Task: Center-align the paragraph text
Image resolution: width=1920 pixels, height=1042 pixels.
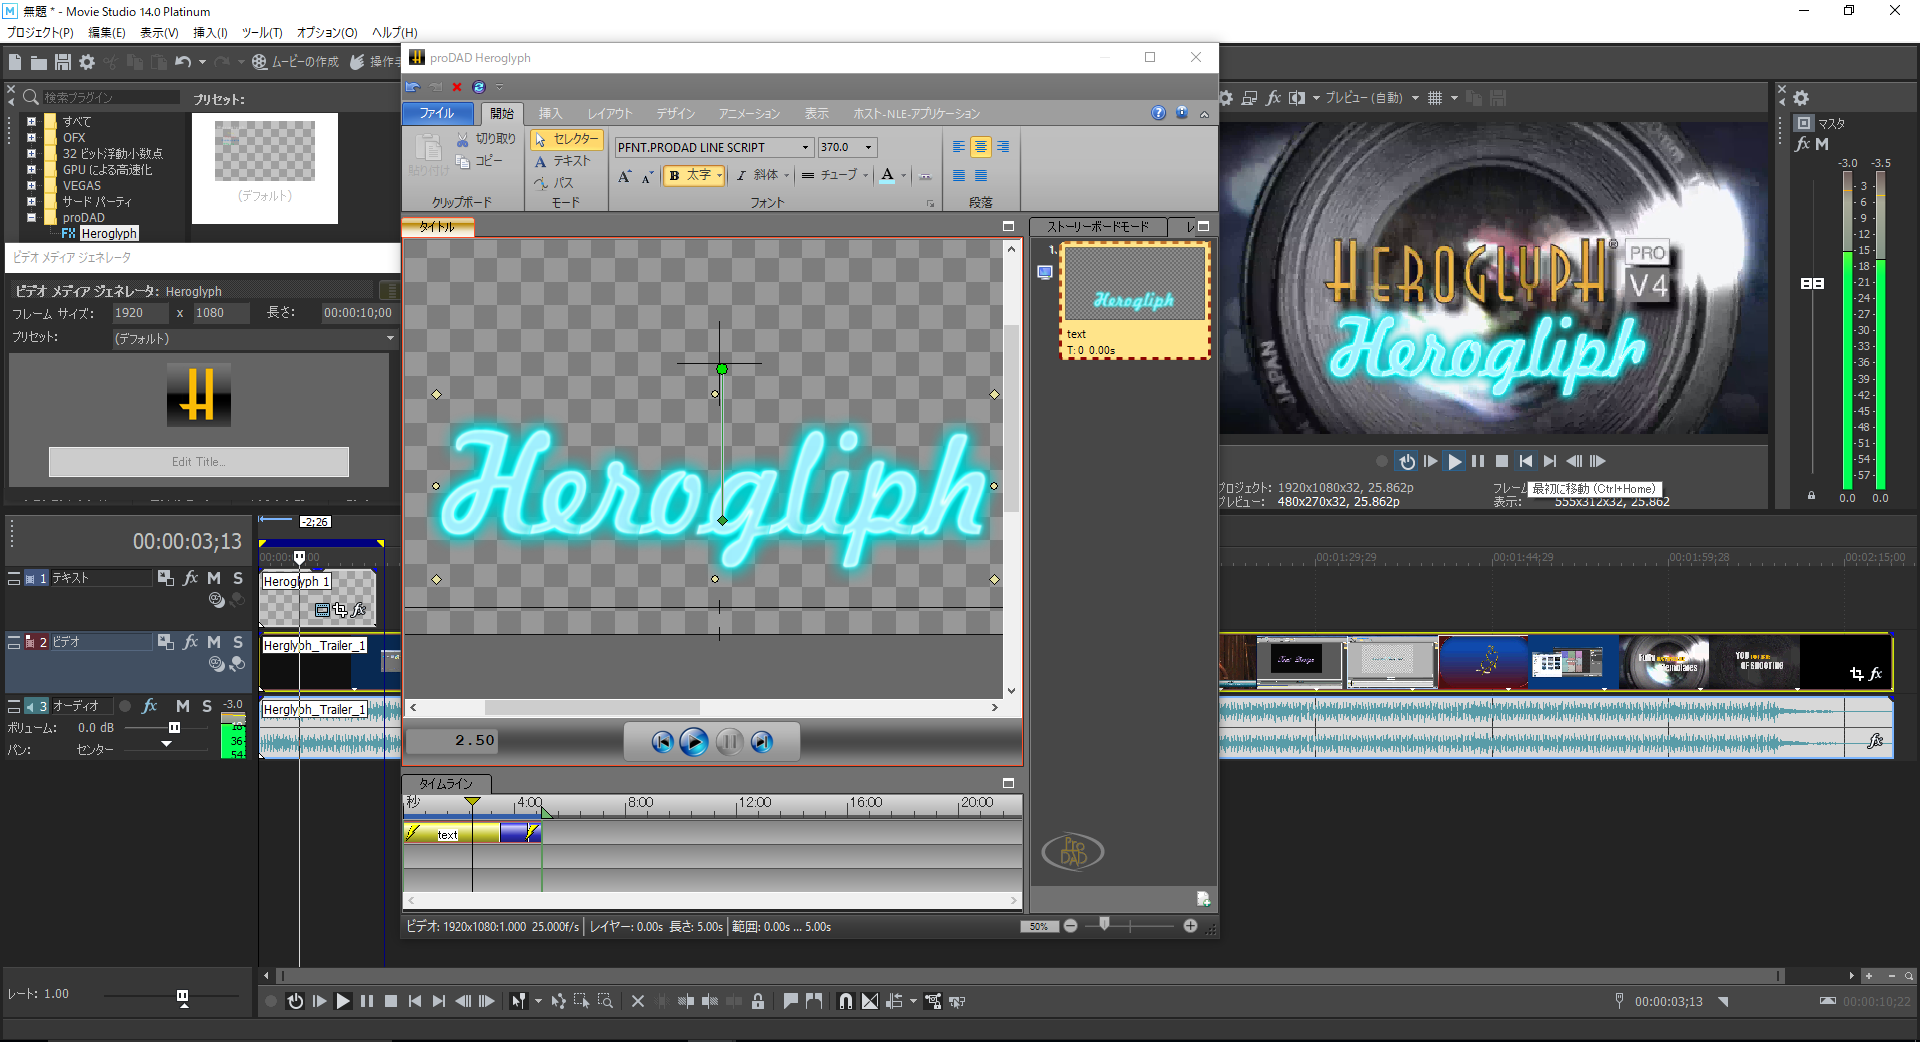Action: (x=980, y=147)
